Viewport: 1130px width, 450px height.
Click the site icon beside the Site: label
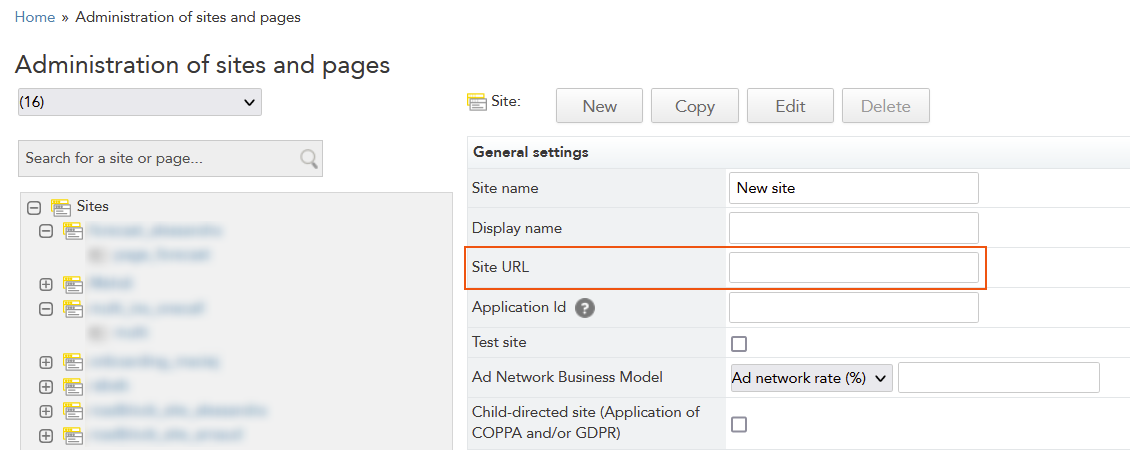(x=477, y=103)
